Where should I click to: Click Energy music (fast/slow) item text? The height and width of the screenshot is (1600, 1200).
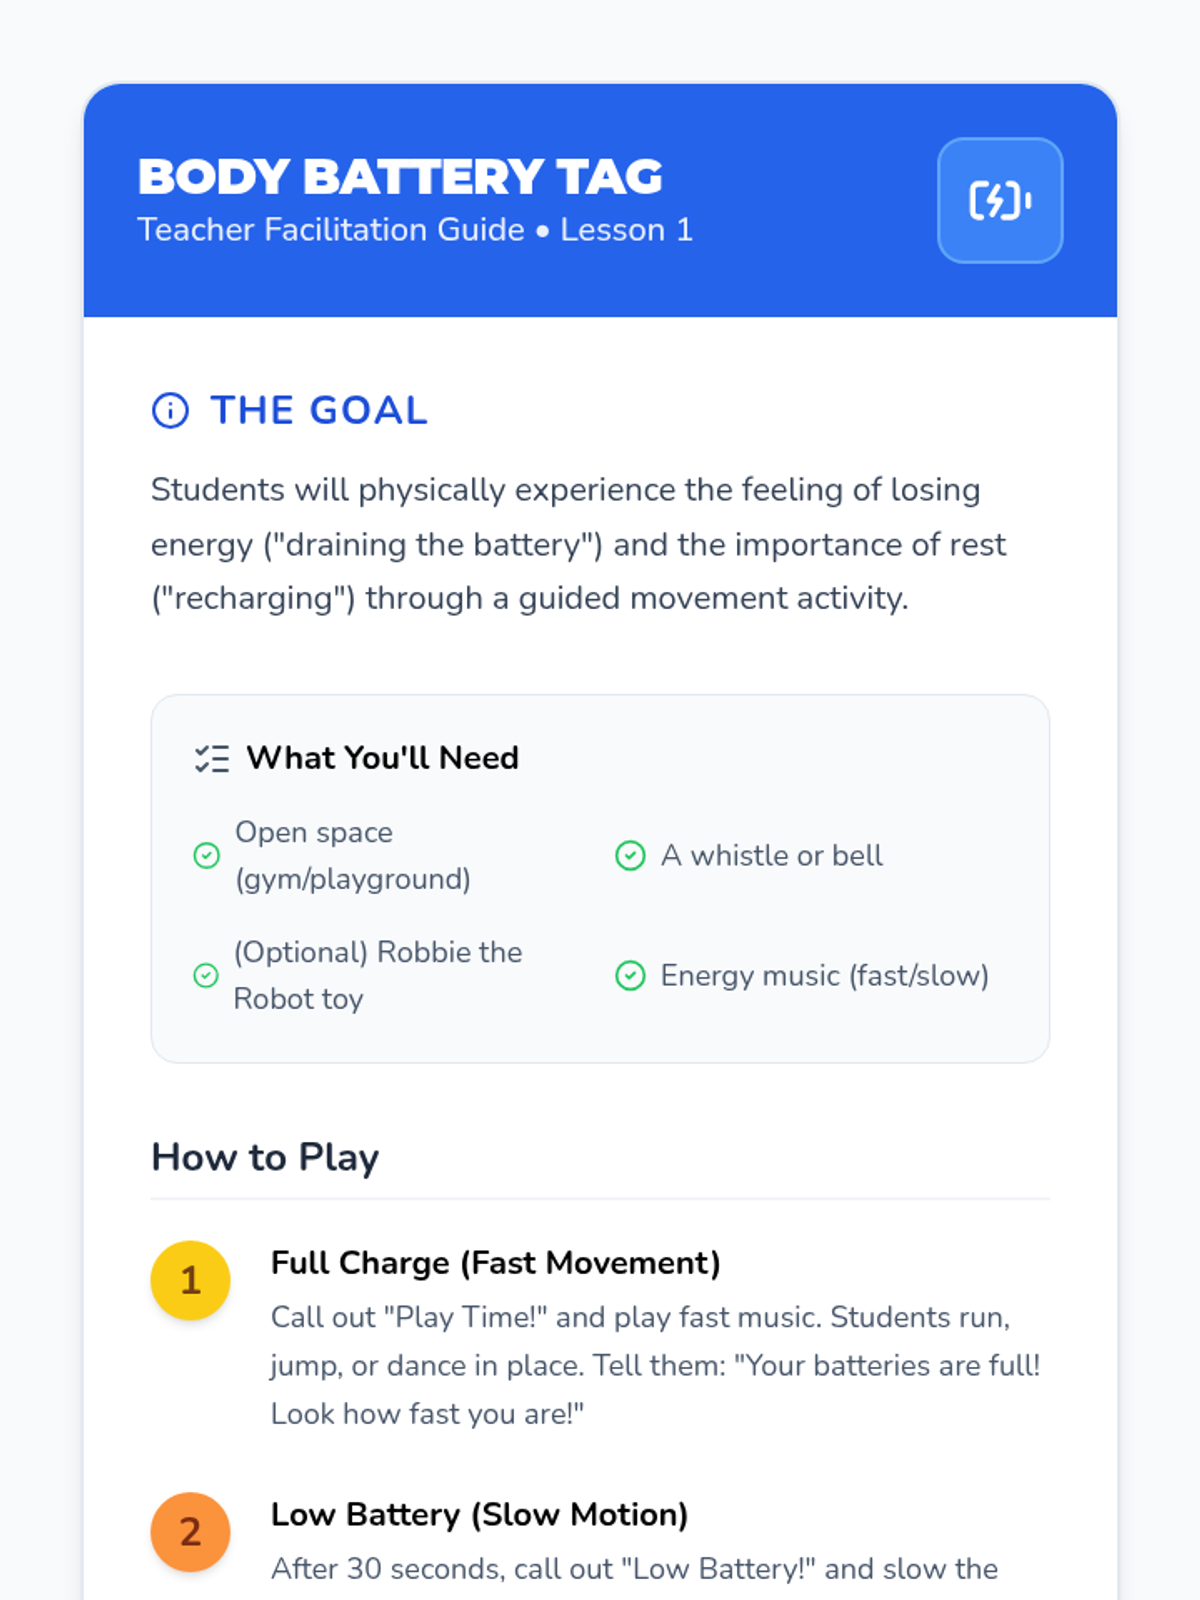824,975
